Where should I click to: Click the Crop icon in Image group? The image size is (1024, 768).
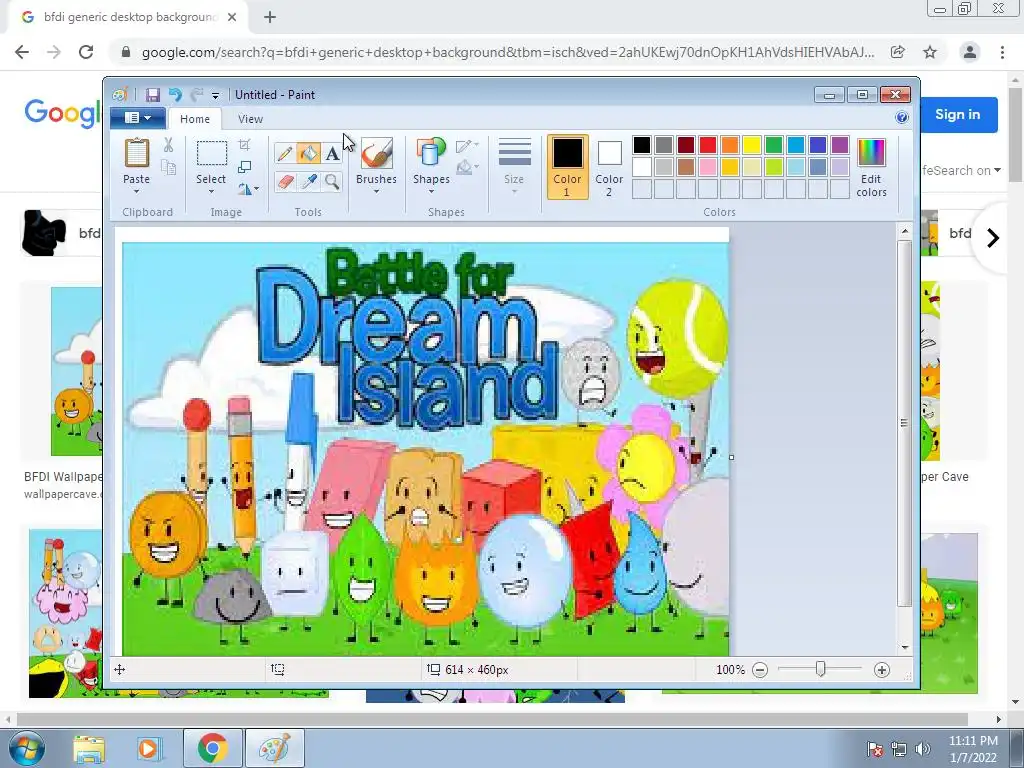click(x=244, y=144)
